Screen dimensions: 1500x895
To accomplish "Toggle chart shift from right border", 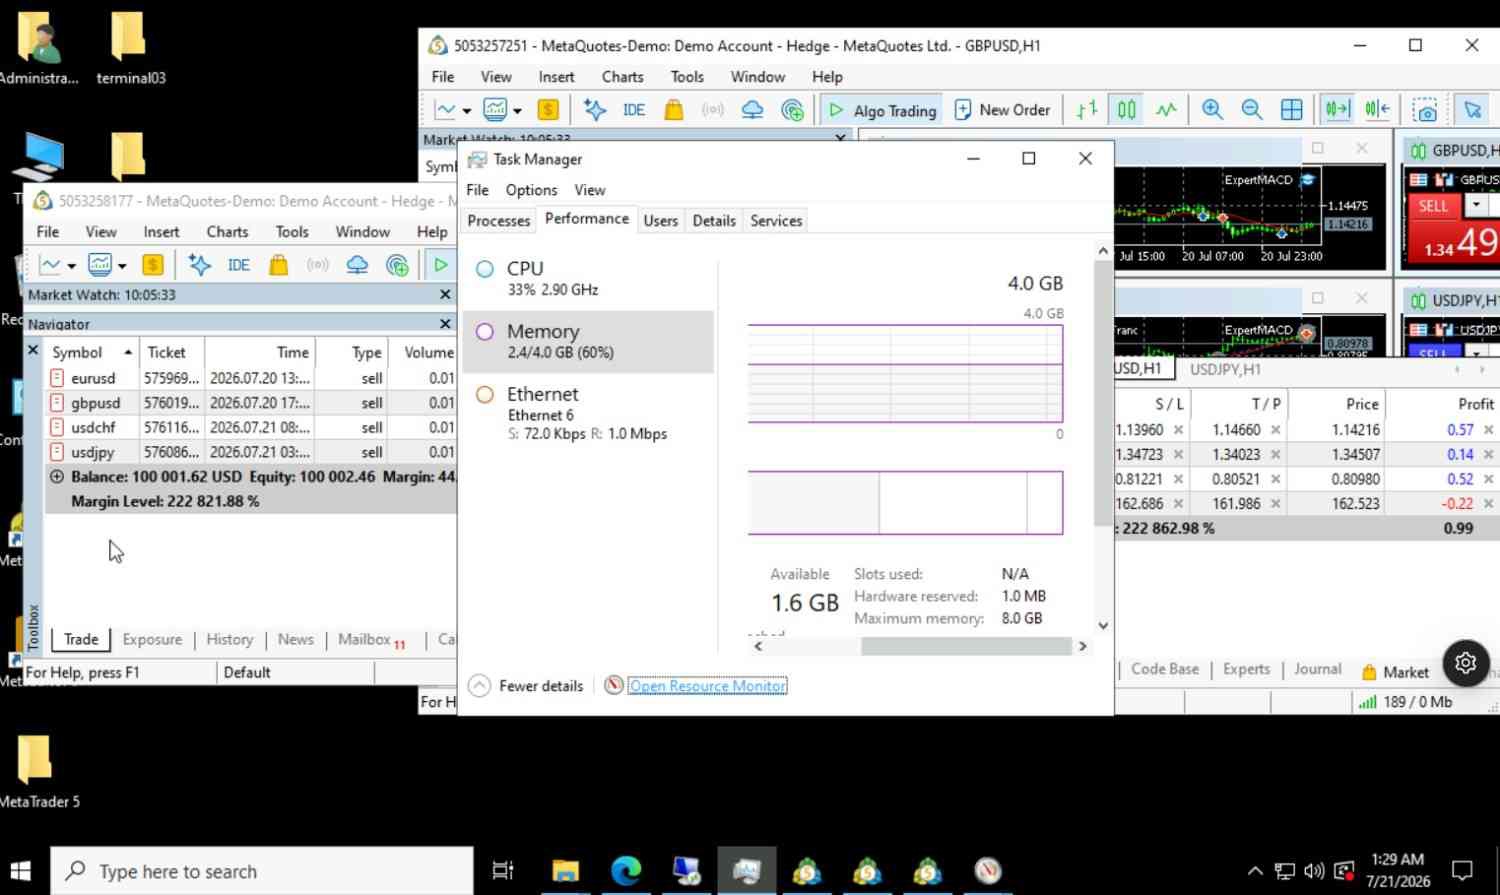I will [x=1377, y=110].
